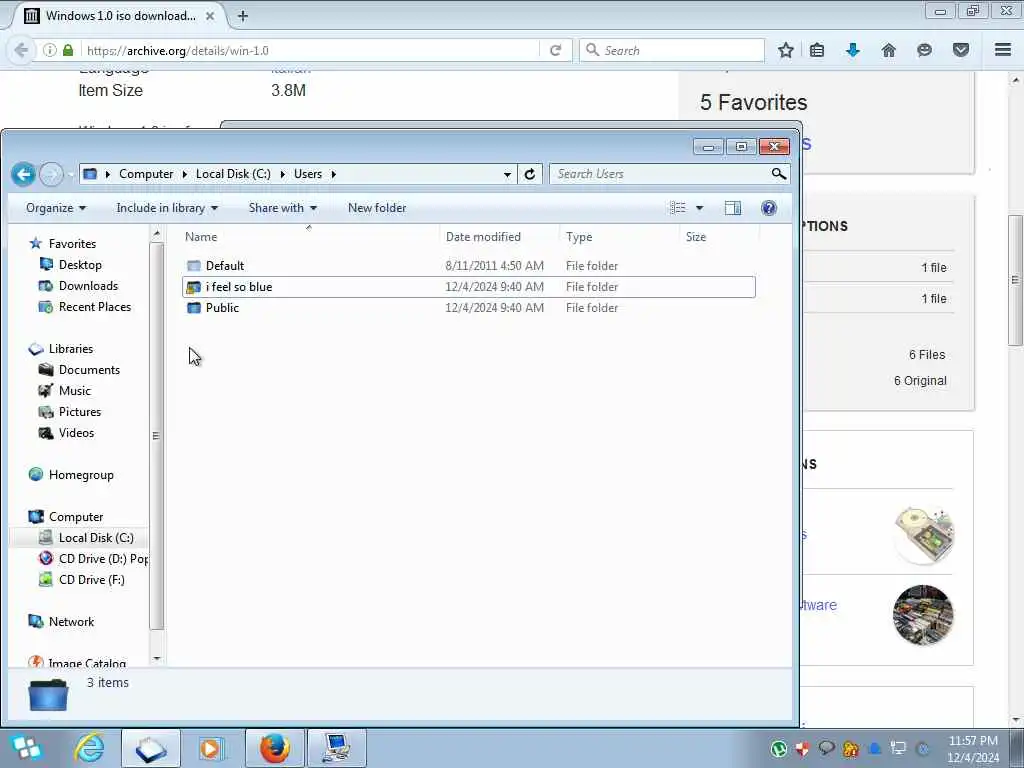The image size is (1024, 768).
Task: Bookmark this page with the star
Action: [x=786, y=50]
